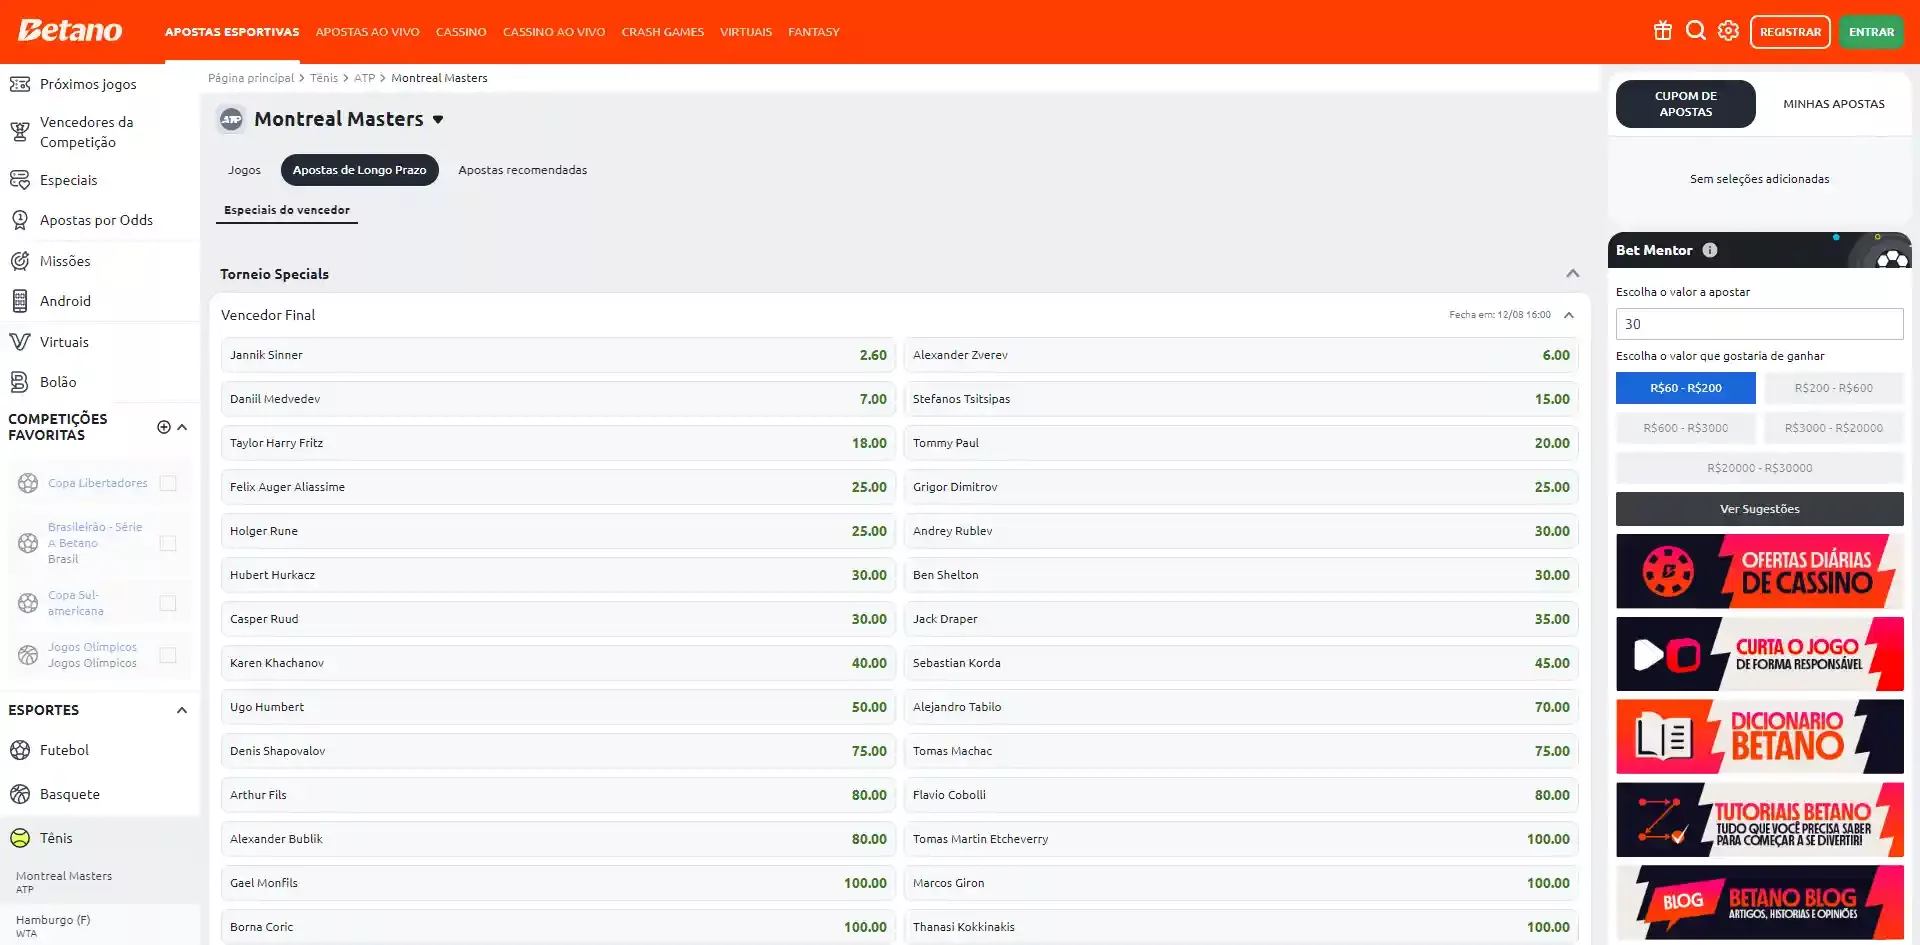Open the settings gear icon
The width and height of the screenshot is (1920, 945).
(1728, 31)
